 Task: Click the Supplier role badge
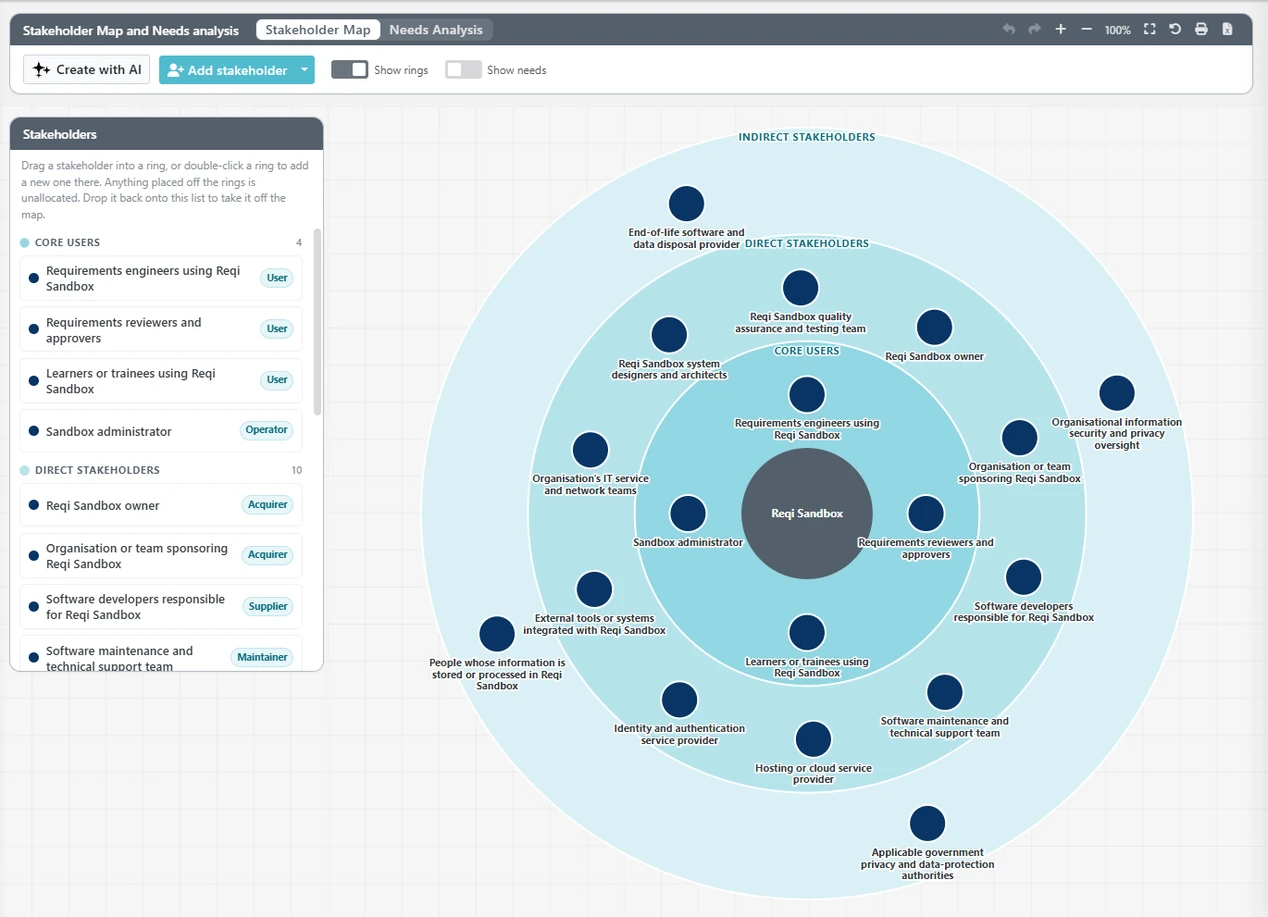pos(268,606)
